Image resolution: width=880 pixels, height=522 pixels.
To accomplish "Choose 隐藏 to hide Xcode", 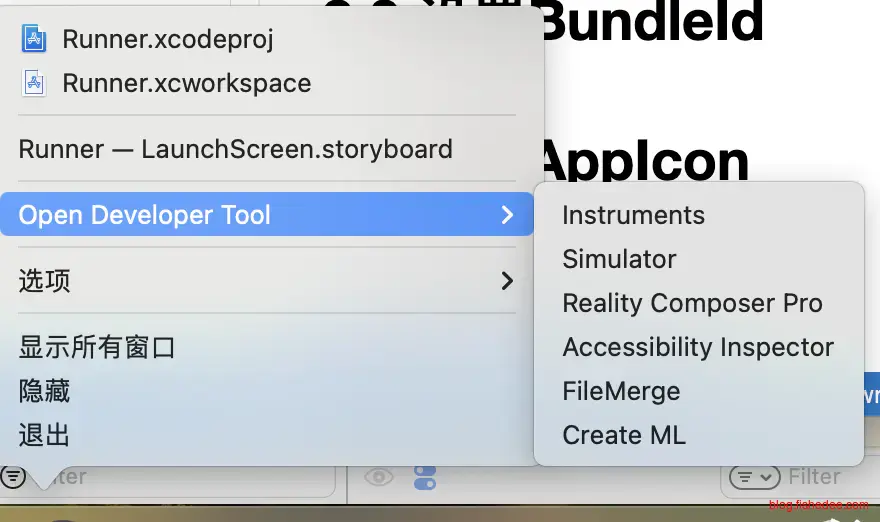I will (45, 391).
